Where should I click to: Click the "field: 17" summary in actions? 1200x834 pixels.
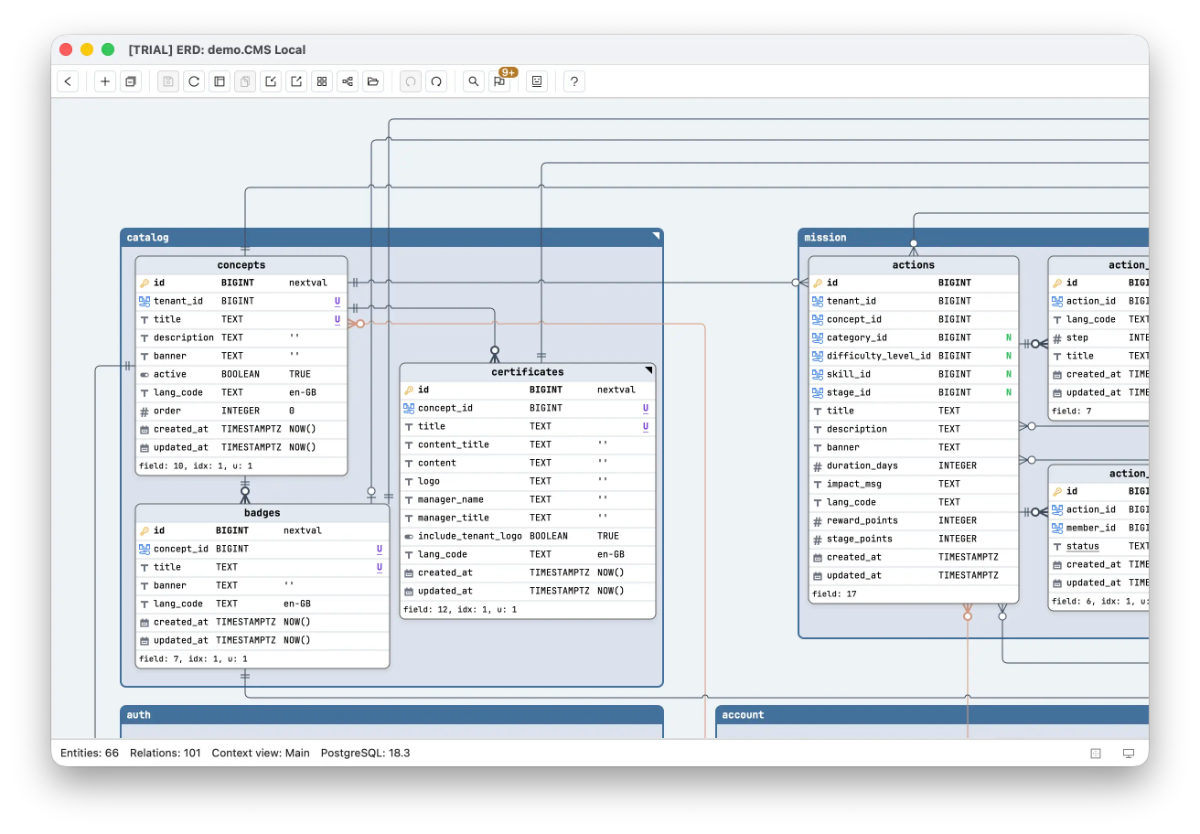pos(832,594)
